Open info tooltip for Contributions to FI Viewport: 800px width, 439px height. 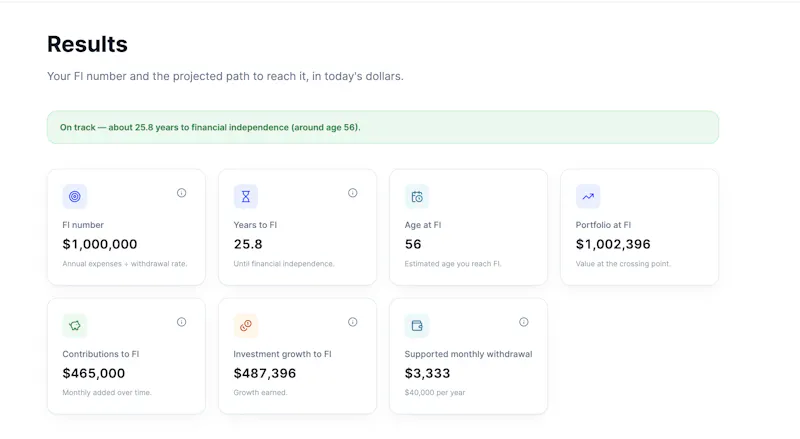[182, 322]
